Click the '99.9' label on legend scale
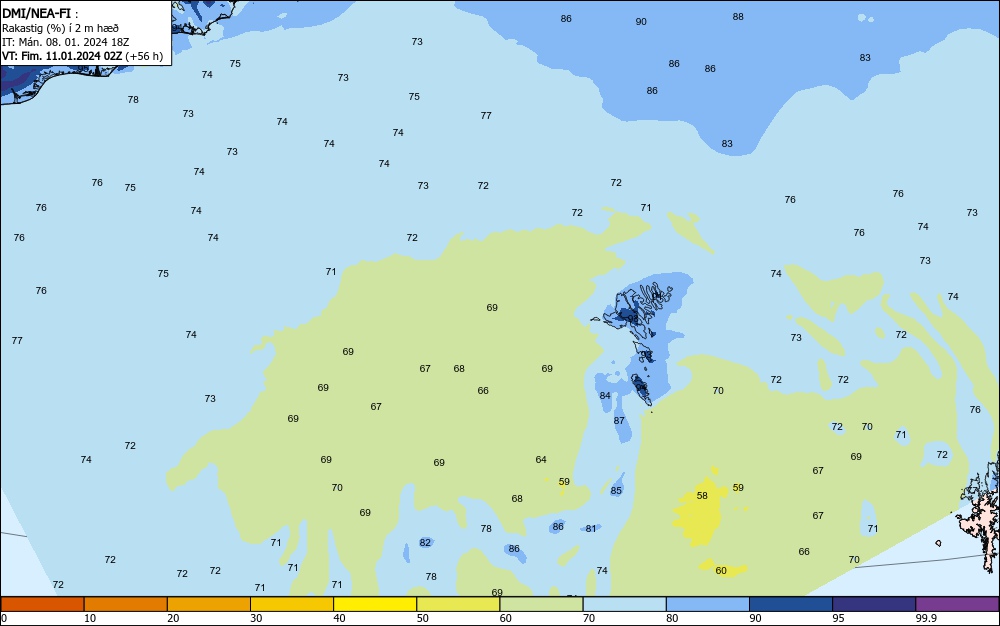Image resolution: width=1000 pixels, height=626 pixels. pyautogui.click(x=926, y=618)
